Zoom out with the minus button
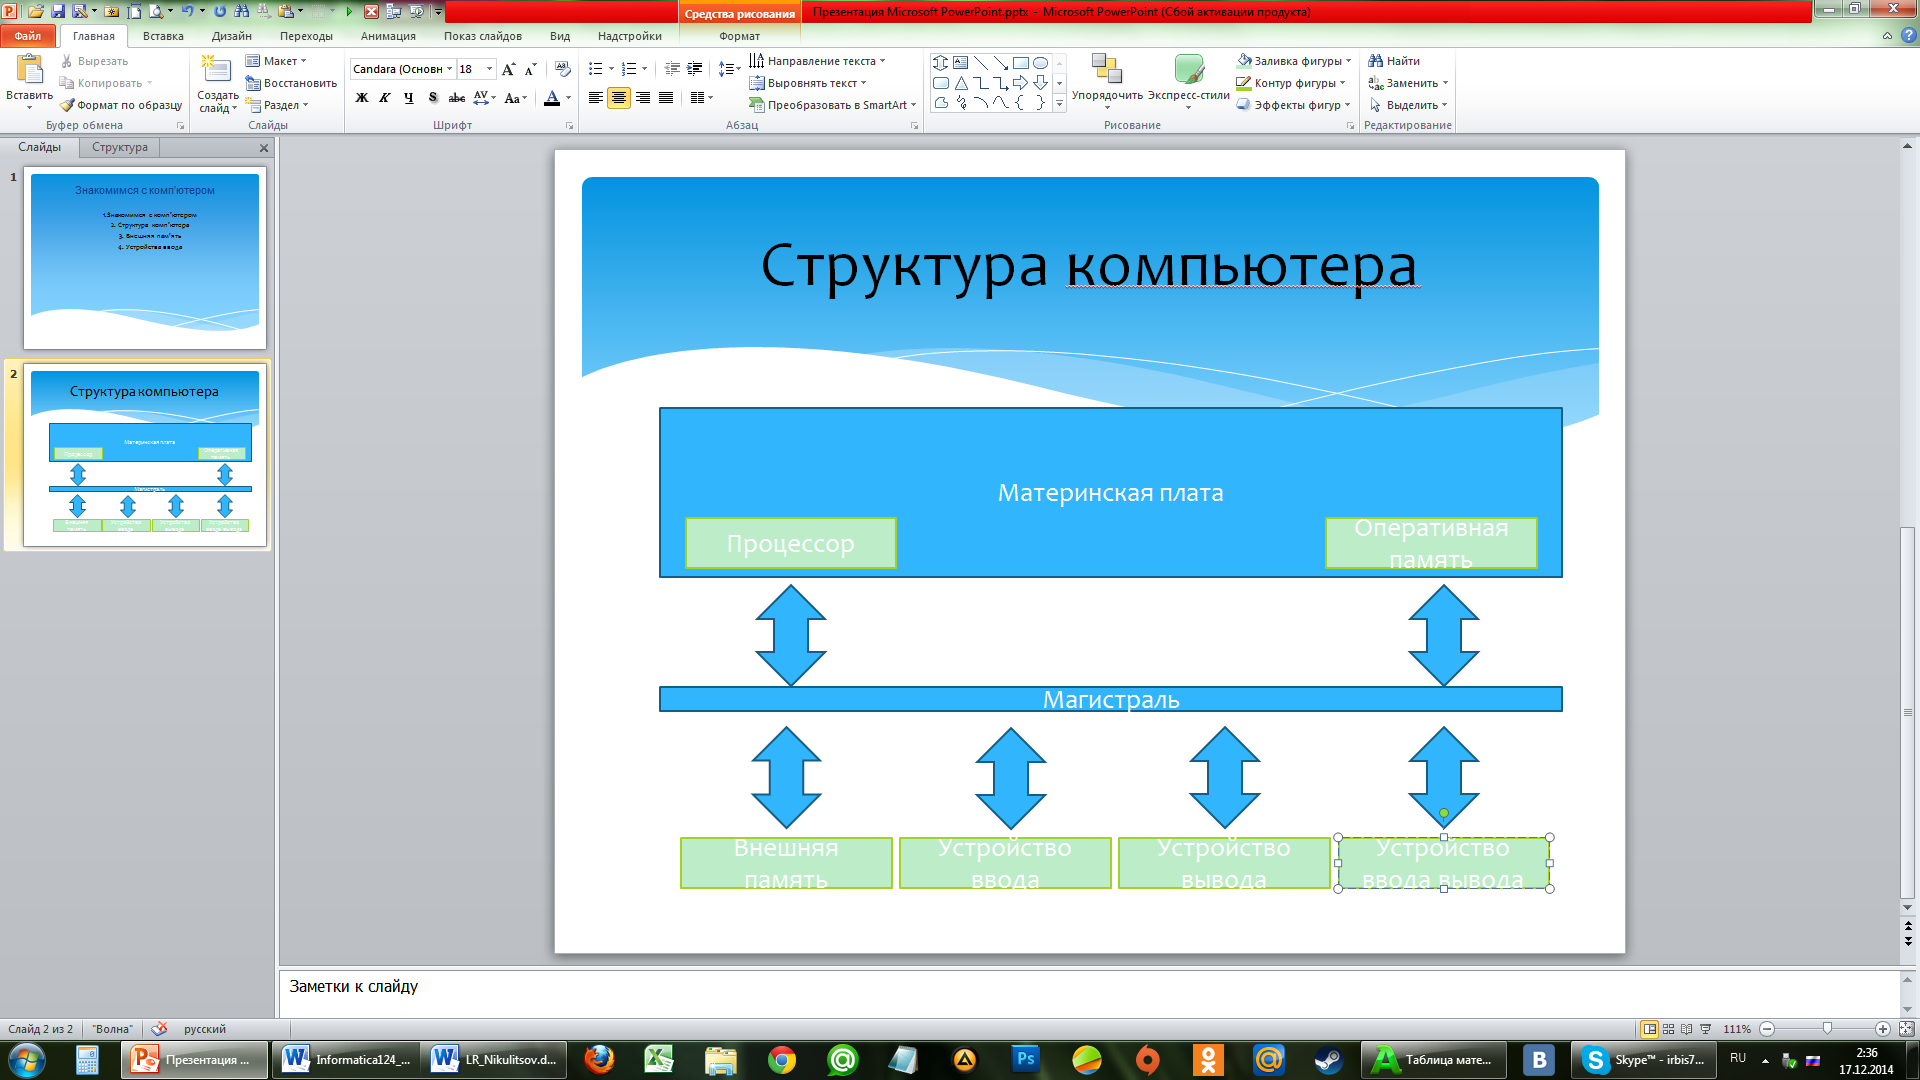1920x1080 pixels. (1767, 1029)
